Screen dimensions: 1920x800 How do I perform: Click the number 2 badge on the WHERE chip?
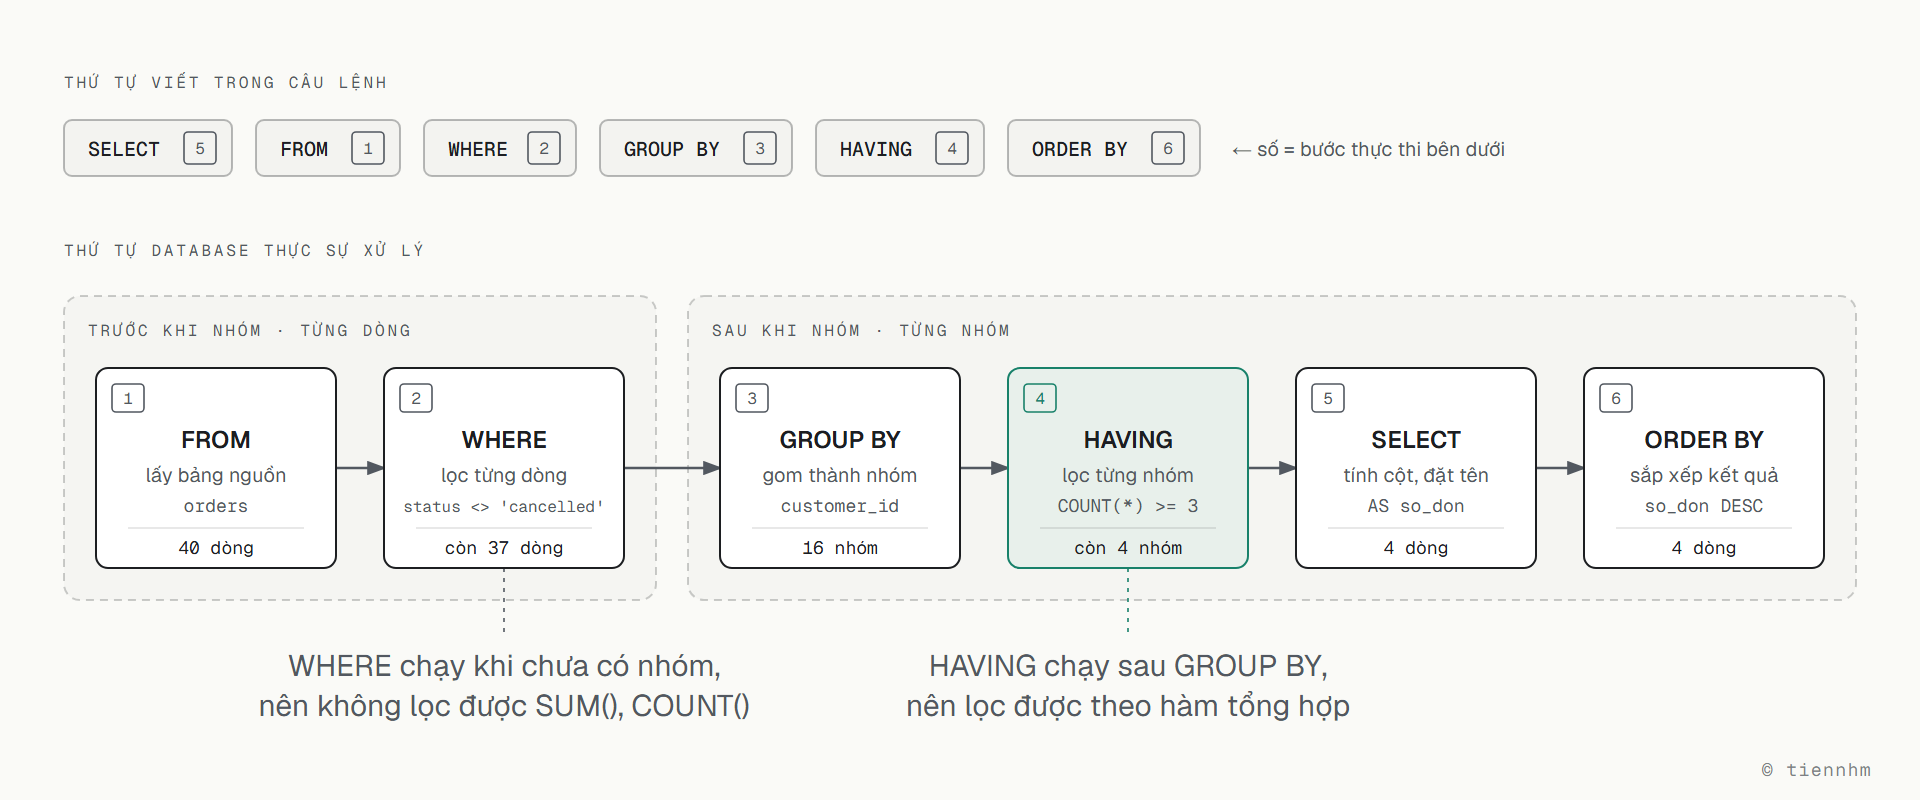(544, 148)
